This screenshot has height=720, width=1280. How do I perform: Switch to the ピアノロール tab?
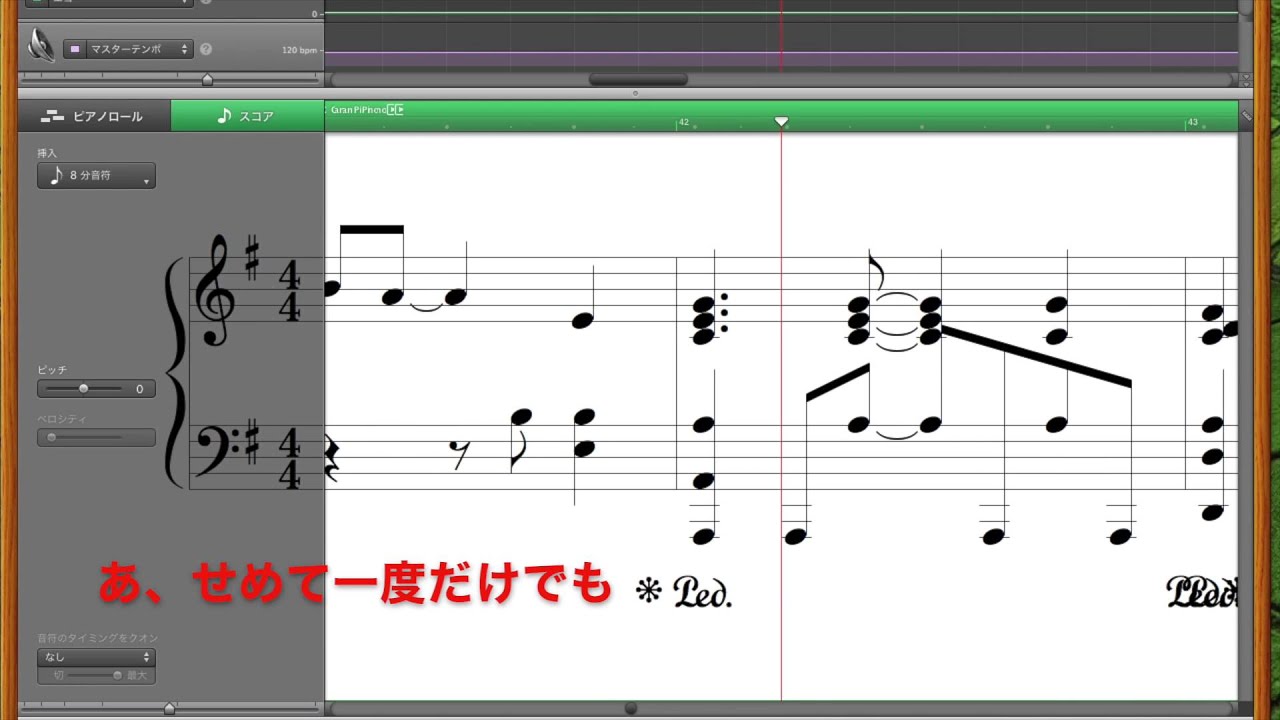[x=94, y=116]
